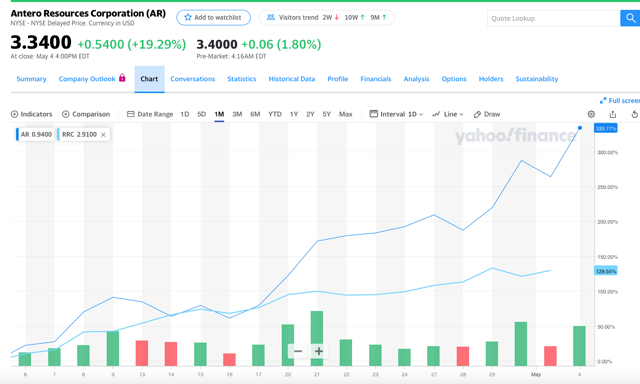640x384 pixels.
Task: Open chart settings gear icon
Action: pos(591,114)
